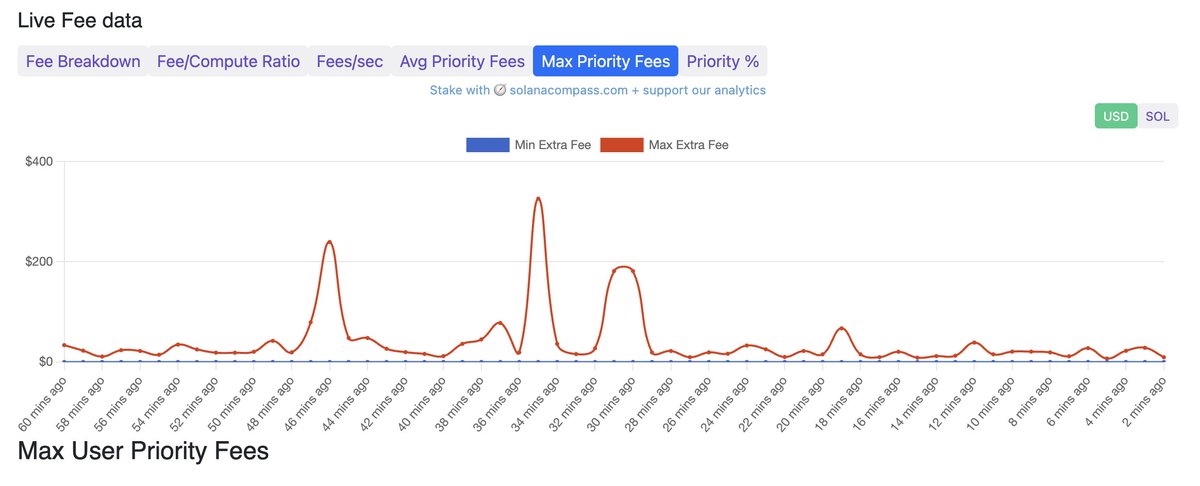1200x486 pixels.
Task: Click the chart peak at 46 mins ago
Action: click(329, 242)
